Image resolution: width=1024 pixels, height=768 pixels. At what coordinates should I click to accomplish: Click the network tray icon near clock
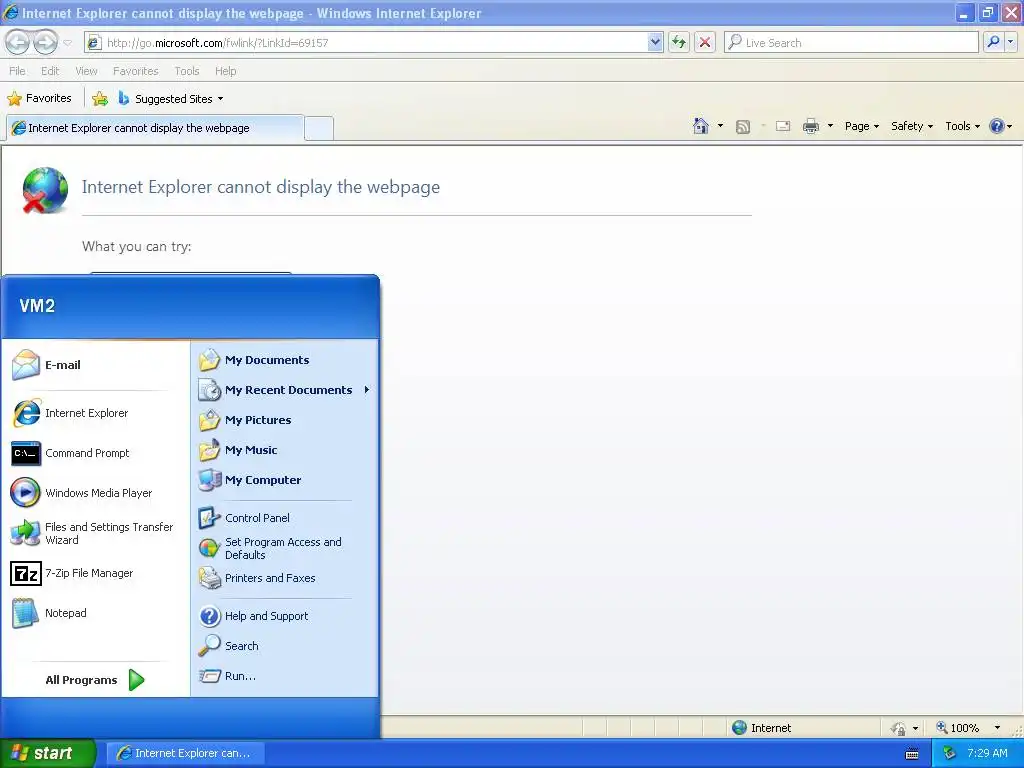click(x=949, y=753)
